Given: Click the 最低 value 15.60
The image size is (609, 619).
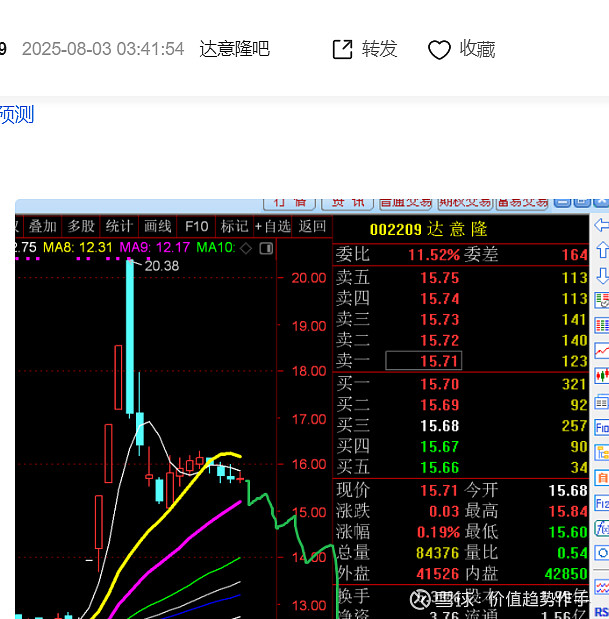Looking at the screenshot, I should (568, 533).
